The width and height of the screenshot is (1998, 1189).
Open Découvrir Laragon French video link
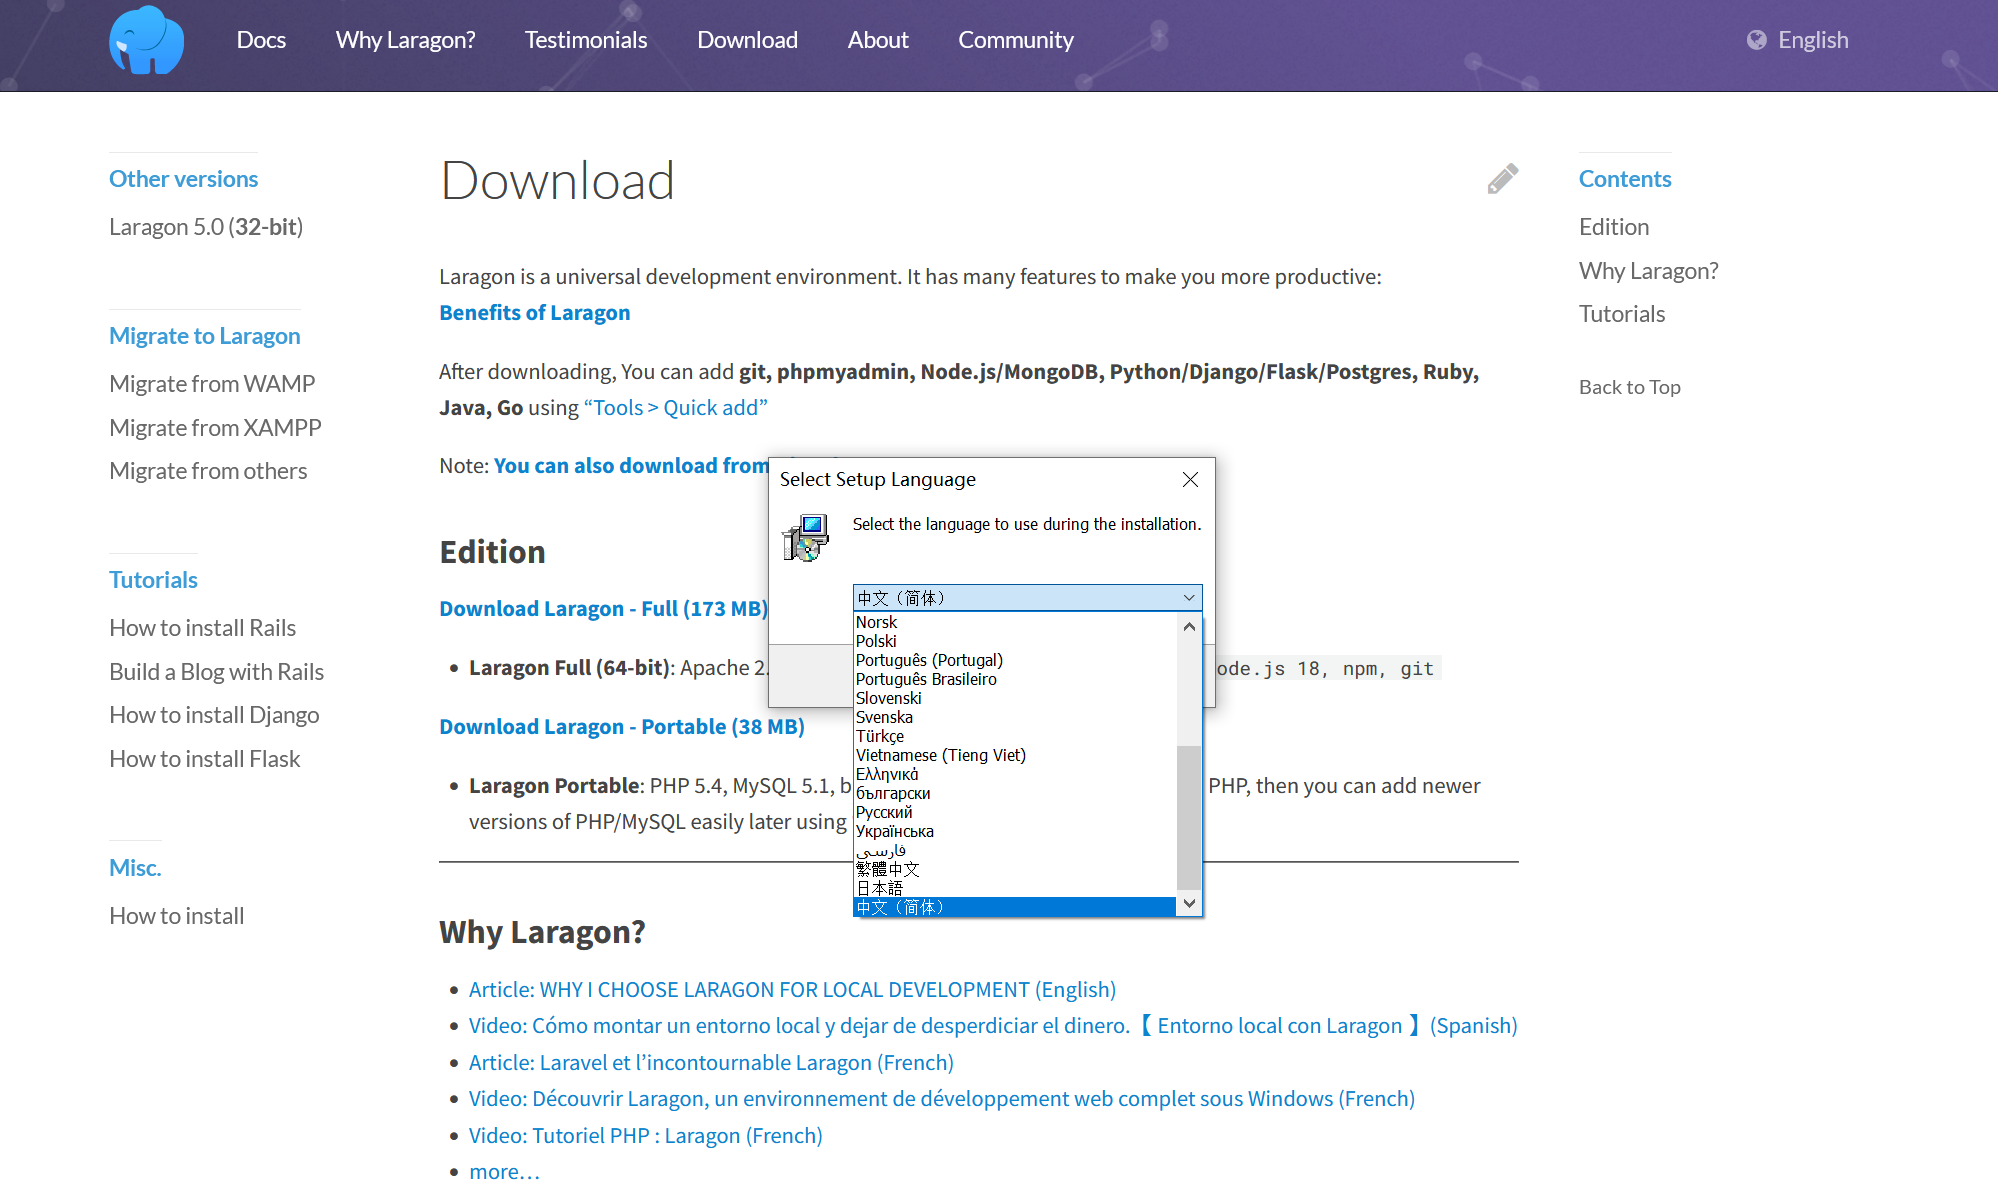tap(942, 1099)
